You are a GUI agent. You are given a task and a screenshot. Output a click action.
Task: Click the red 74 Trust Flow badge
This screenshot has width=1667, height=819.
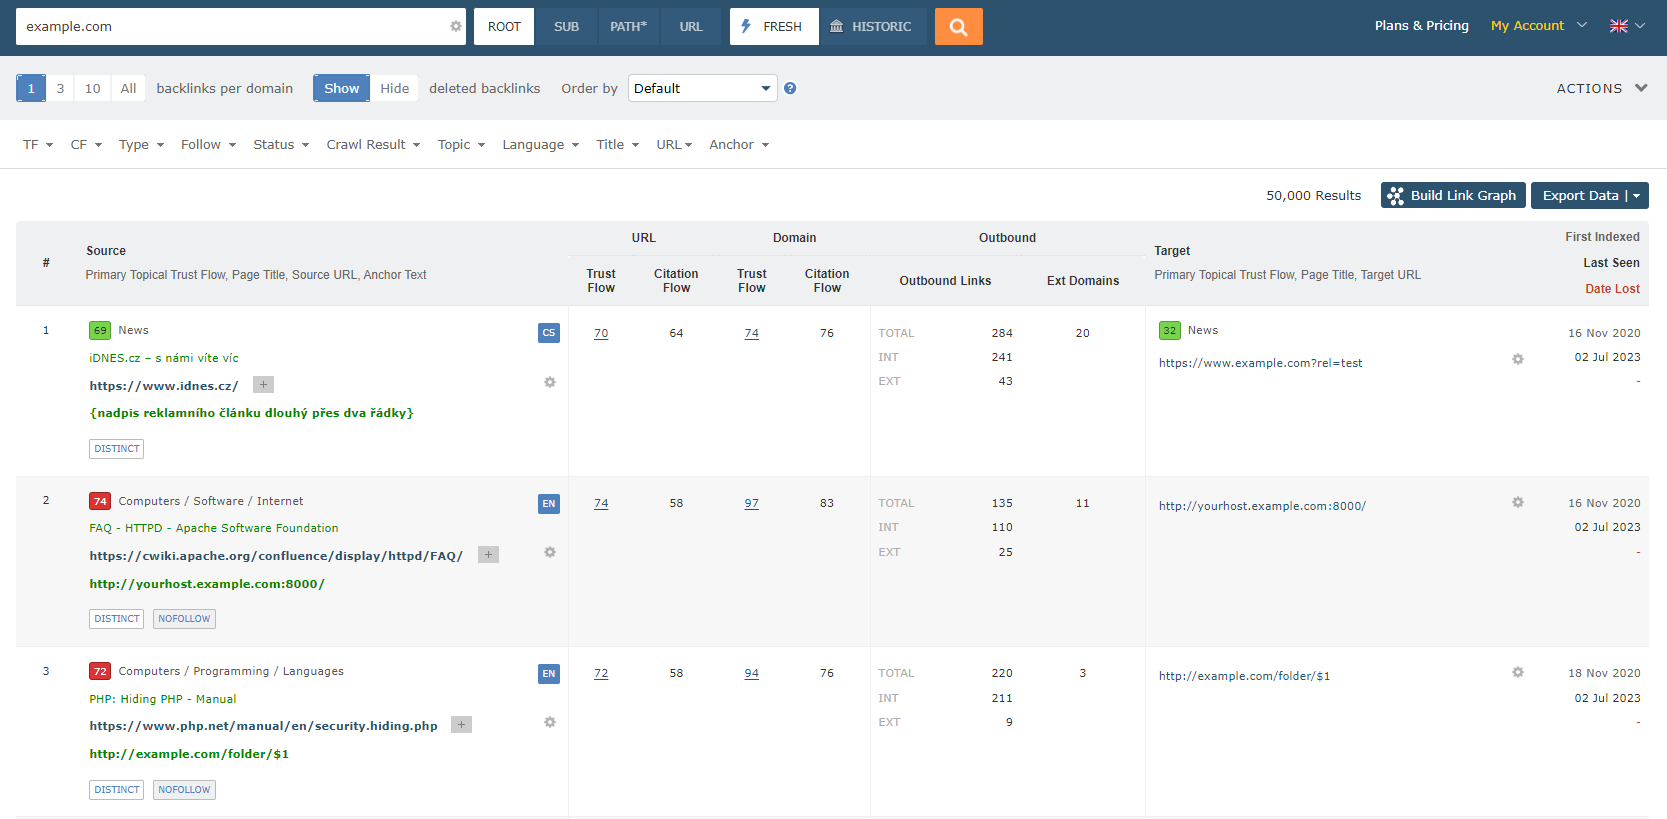(100, 502)
